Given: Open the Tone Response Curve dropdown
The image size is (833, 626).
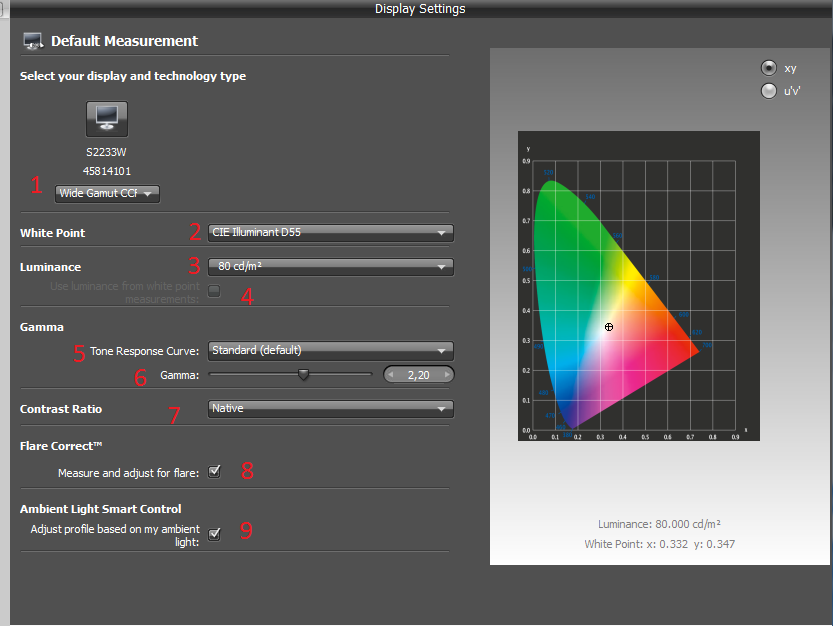Looking at the screenshot, I should click(330, 351).
